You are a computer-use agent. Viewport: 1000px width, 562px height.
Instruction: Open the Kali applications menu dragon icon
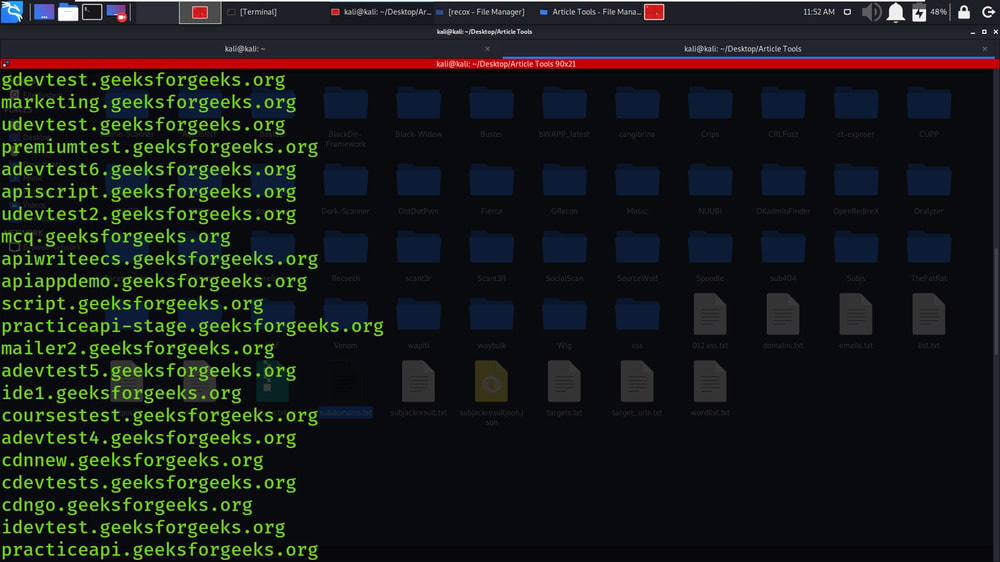click(12, 11)
